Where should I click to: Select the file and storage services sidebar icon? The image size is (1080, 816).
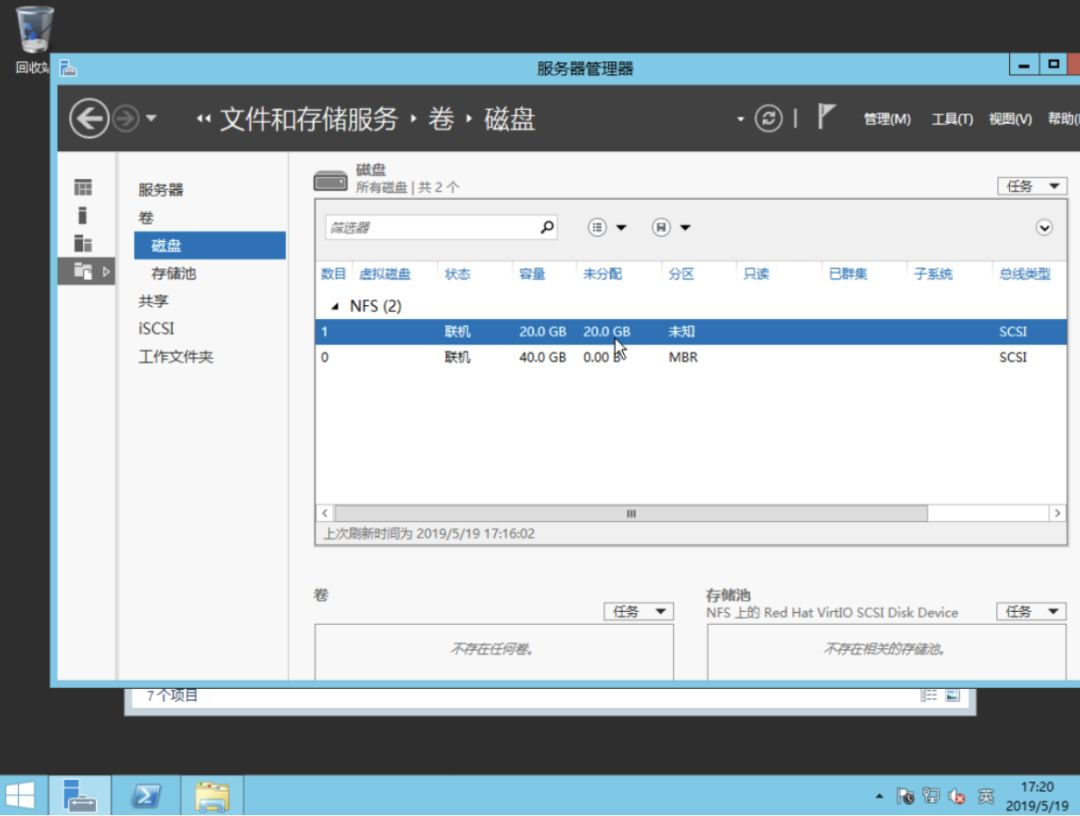tap(85, 269)
